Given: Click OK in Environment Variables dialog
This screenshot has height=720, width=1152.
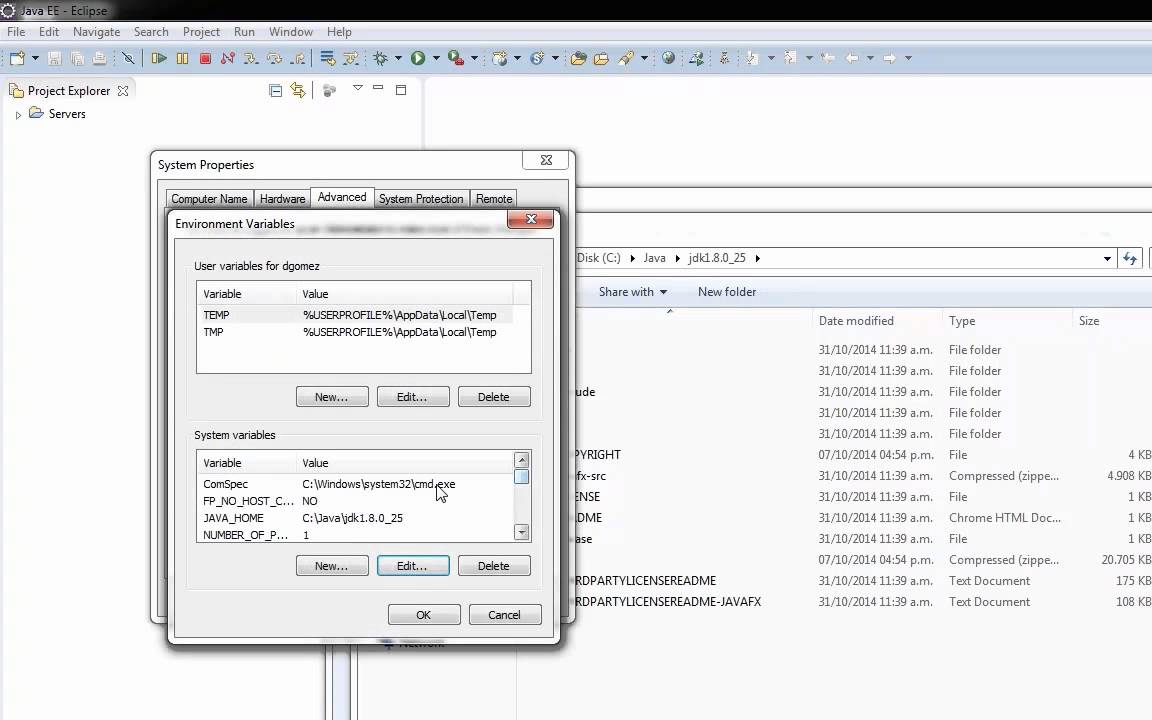Looking at the screenshot, I should point(424,615).
